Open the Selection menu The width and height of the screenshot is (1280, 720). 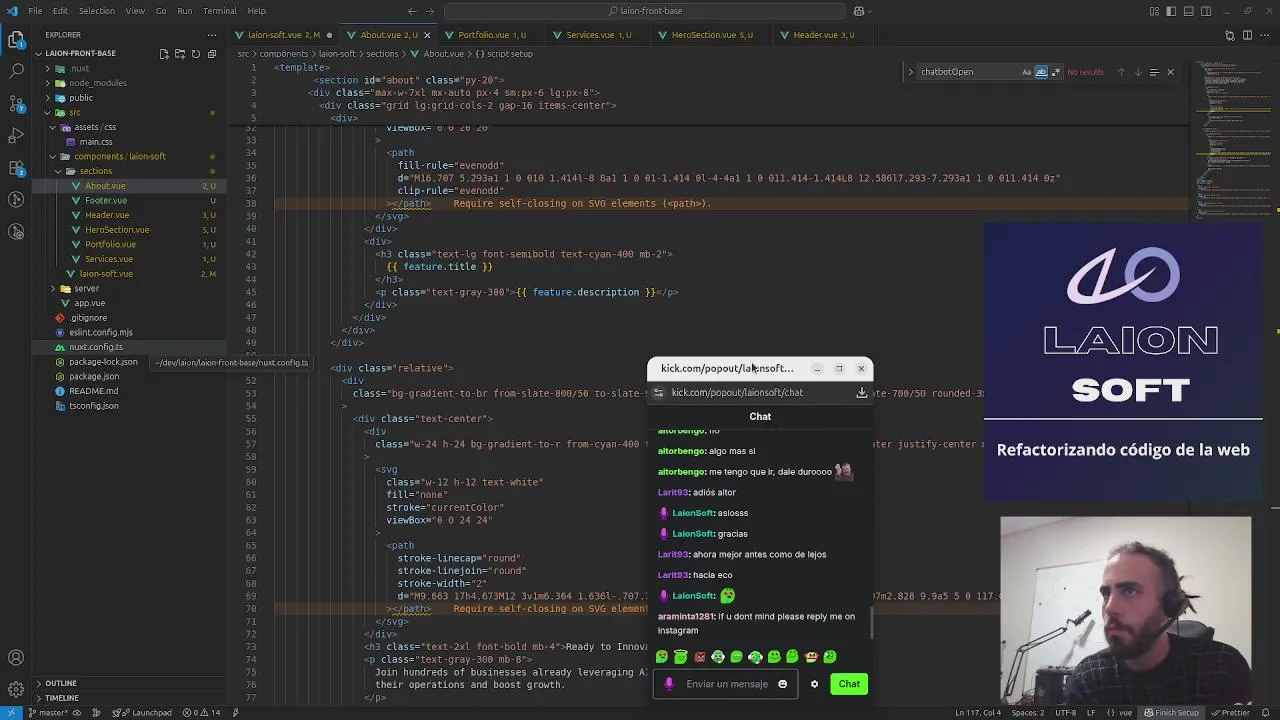(x=97, y=11)
